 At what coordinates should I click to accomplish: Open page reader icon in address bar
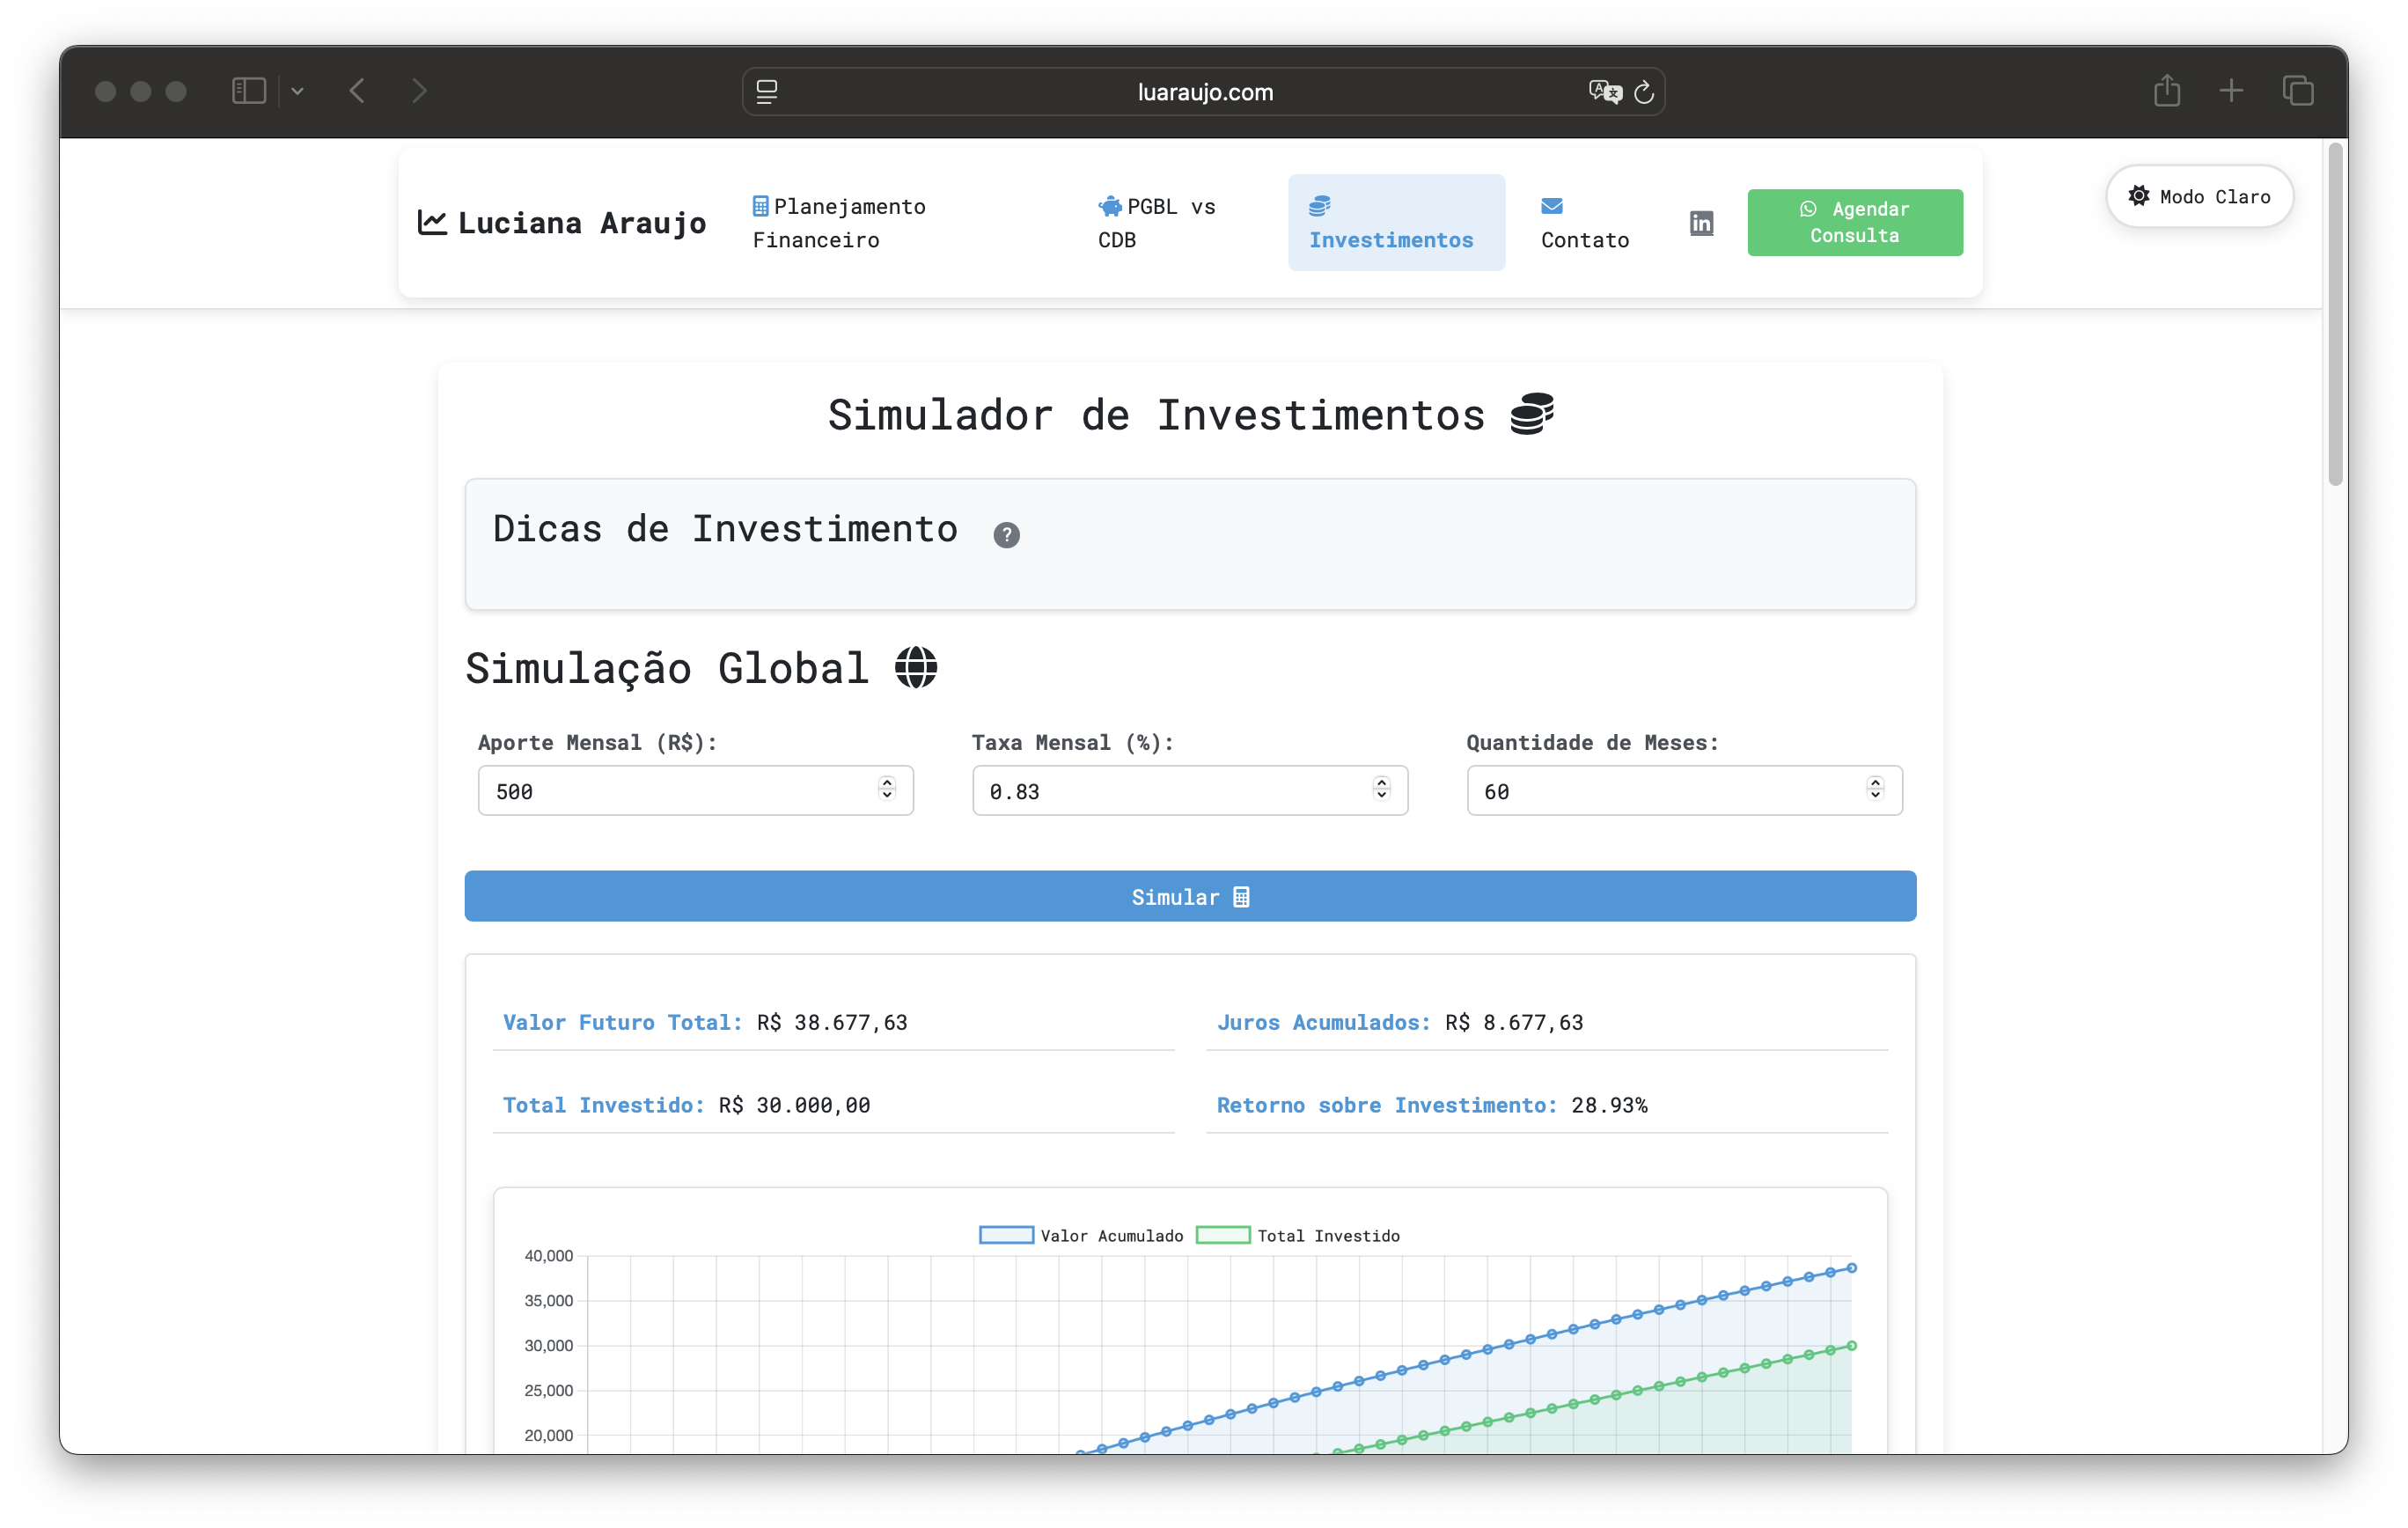click(767, 92)
